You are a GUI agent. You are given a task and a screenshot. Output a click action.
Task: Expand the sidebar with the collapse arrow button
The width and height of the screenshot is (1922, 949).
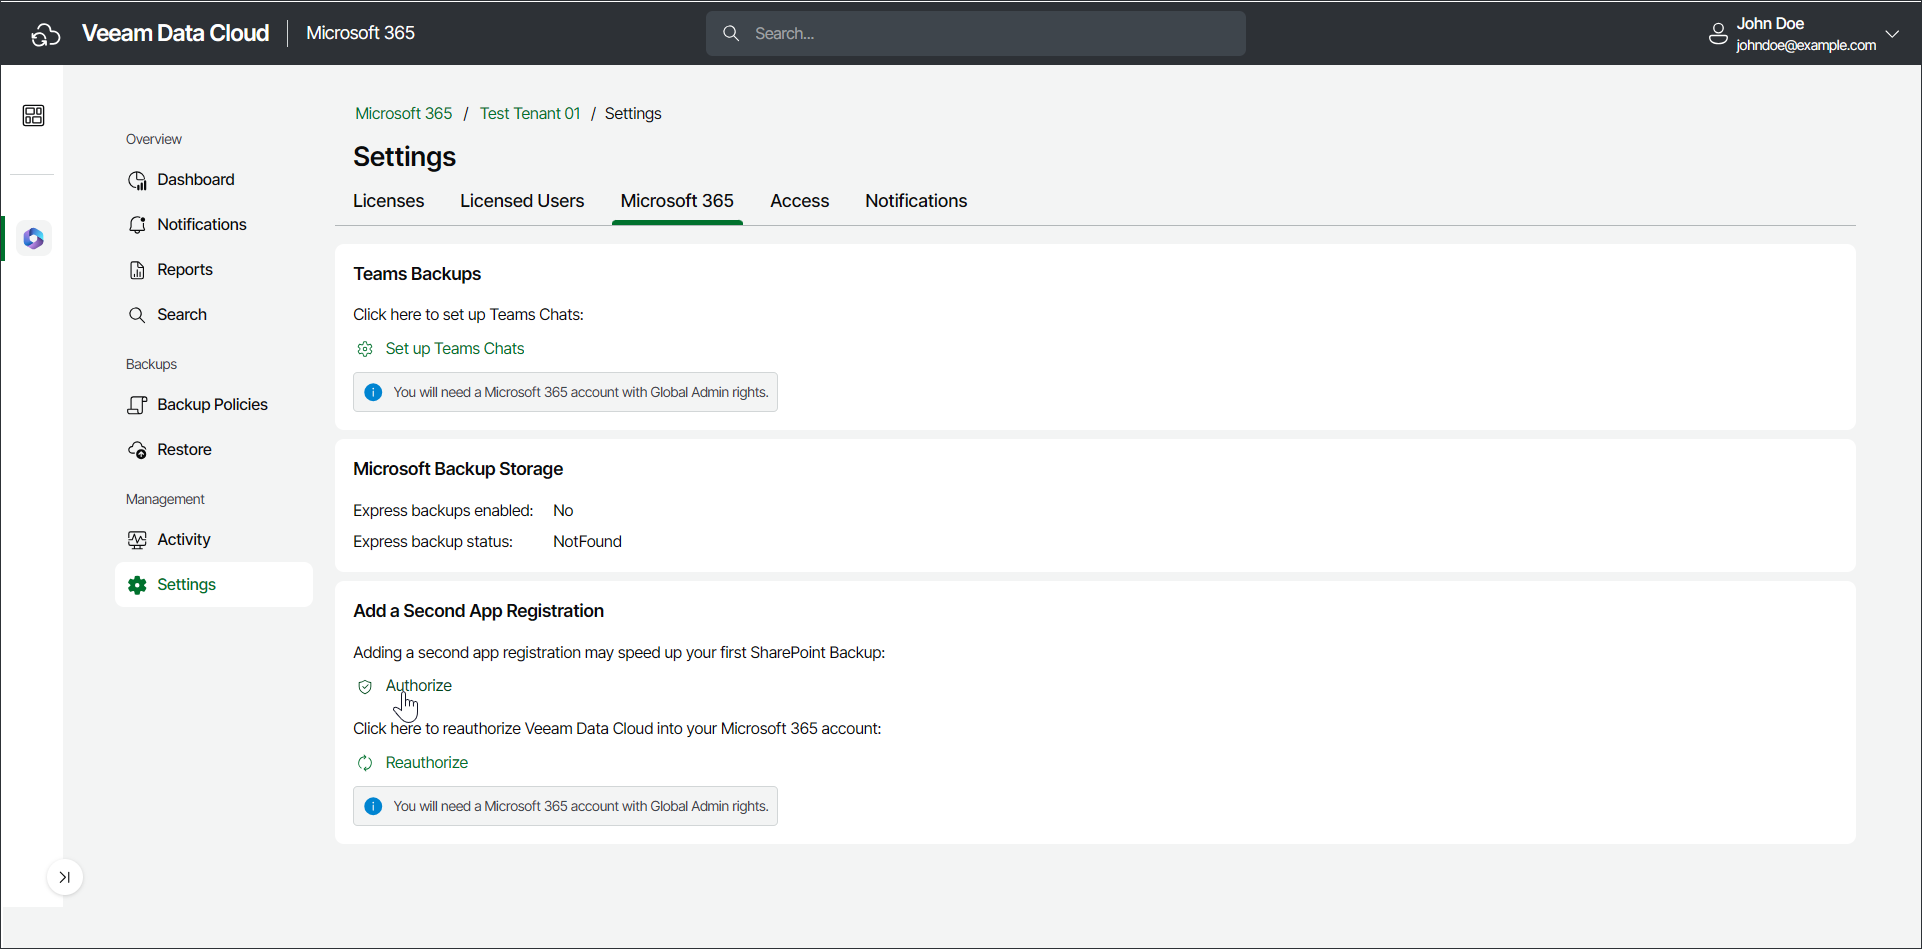[x=64, y=877]
